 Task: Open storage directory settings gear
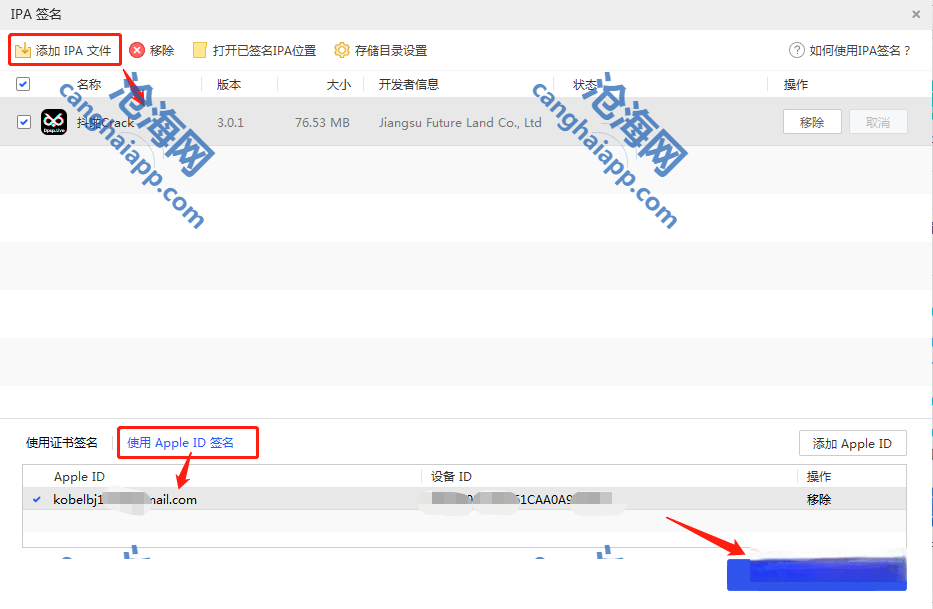[342, 50]
